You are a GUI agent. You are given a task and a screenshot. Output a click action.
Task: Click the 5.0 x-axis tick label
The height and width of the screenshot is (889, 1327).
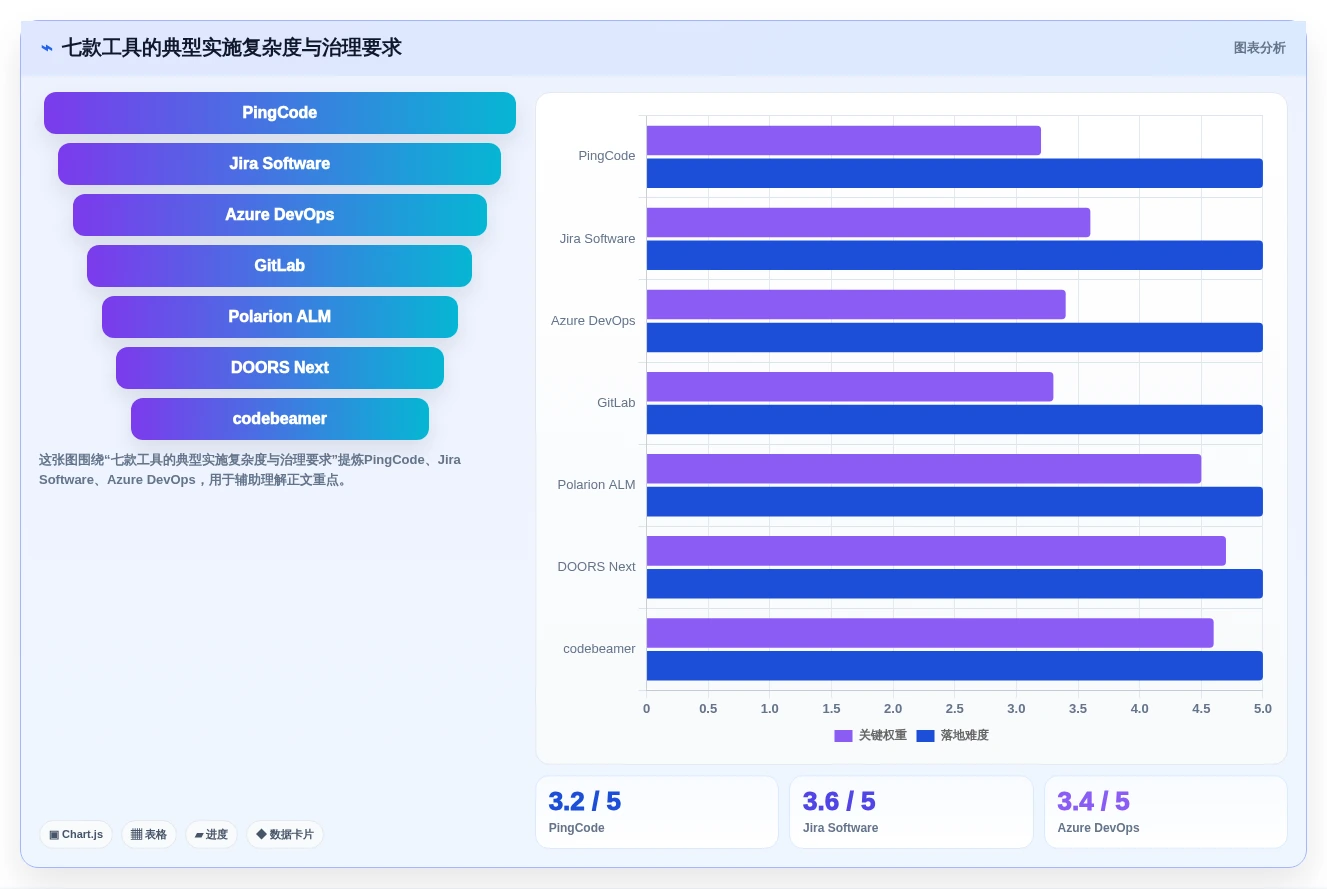[x=1263, y=709]
